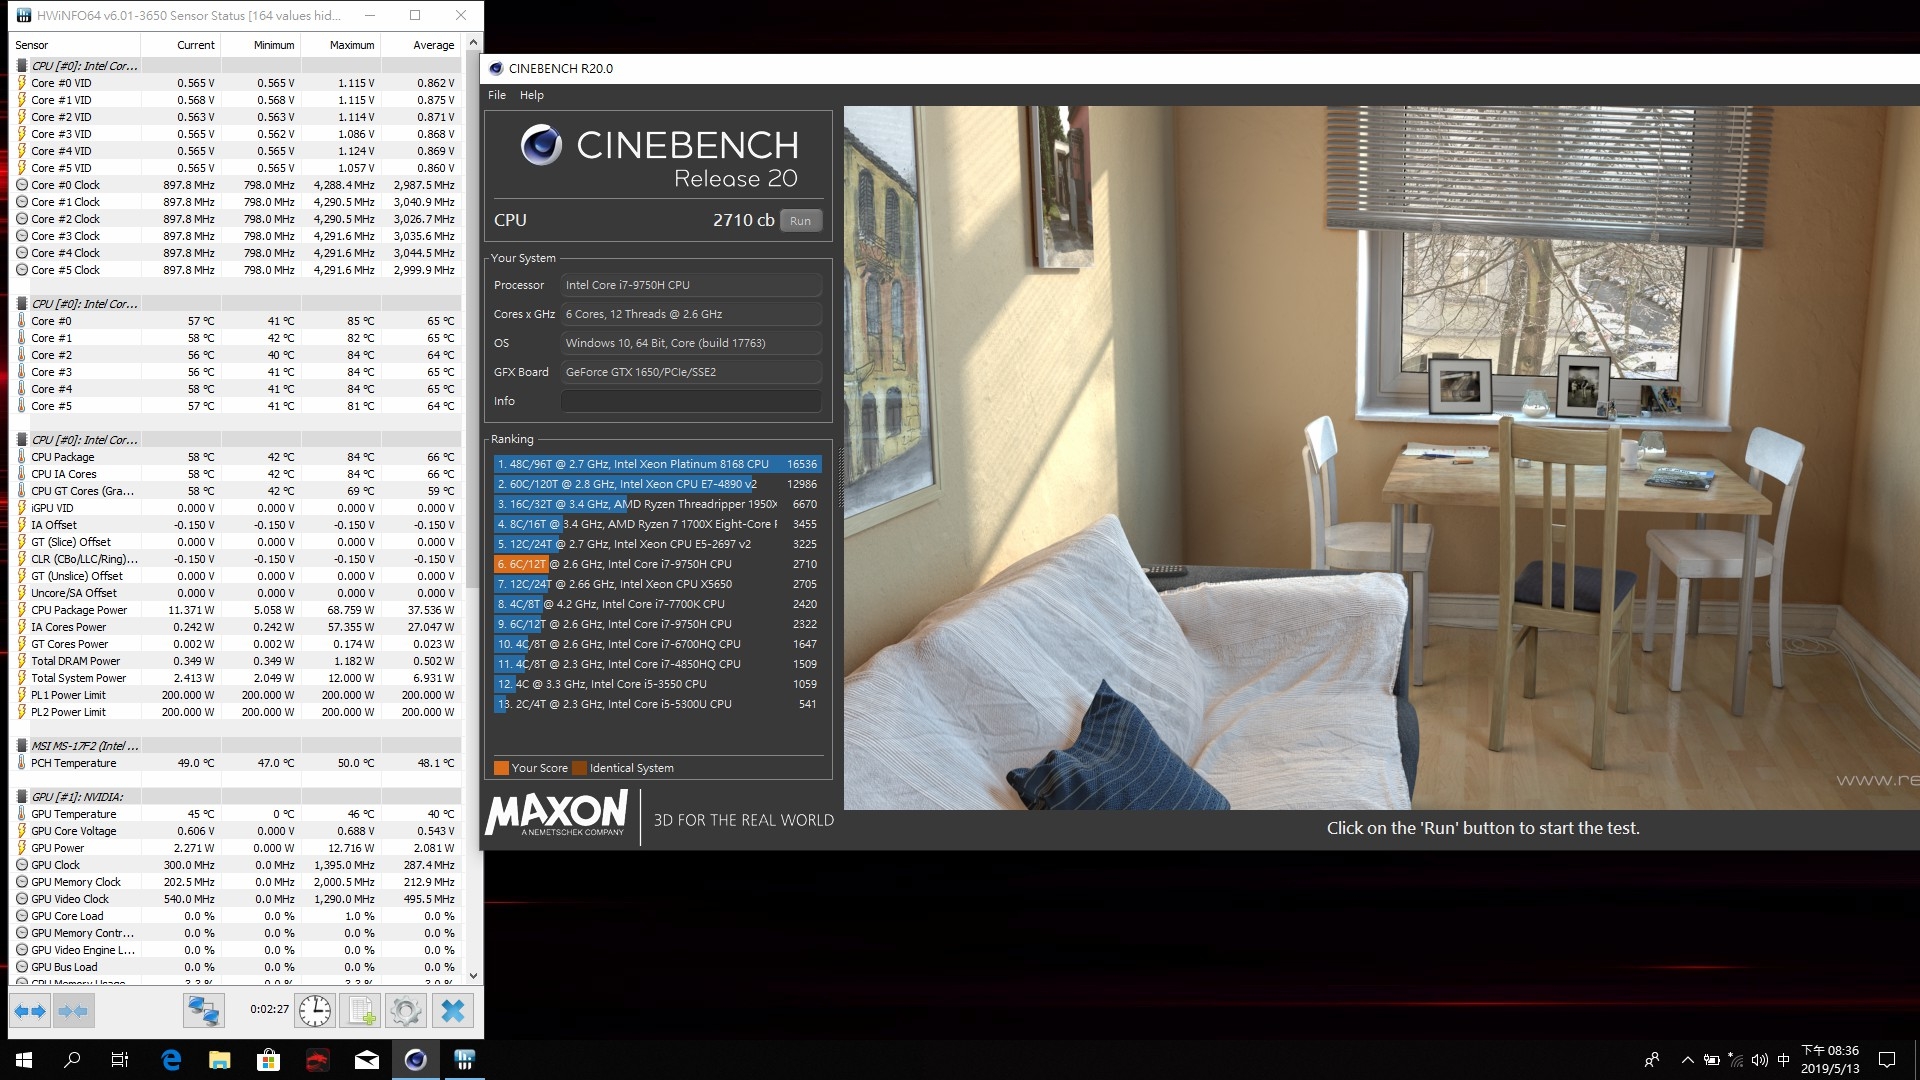Open the Wi-Fi network tray icon
The image size is (1920, 1080).
point(1736,1060)
